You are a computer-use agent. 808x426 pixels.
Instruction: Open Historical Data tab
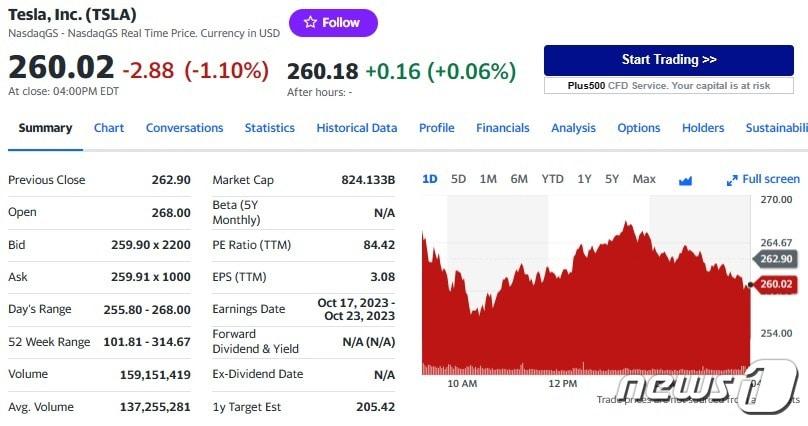click(356, 128)
